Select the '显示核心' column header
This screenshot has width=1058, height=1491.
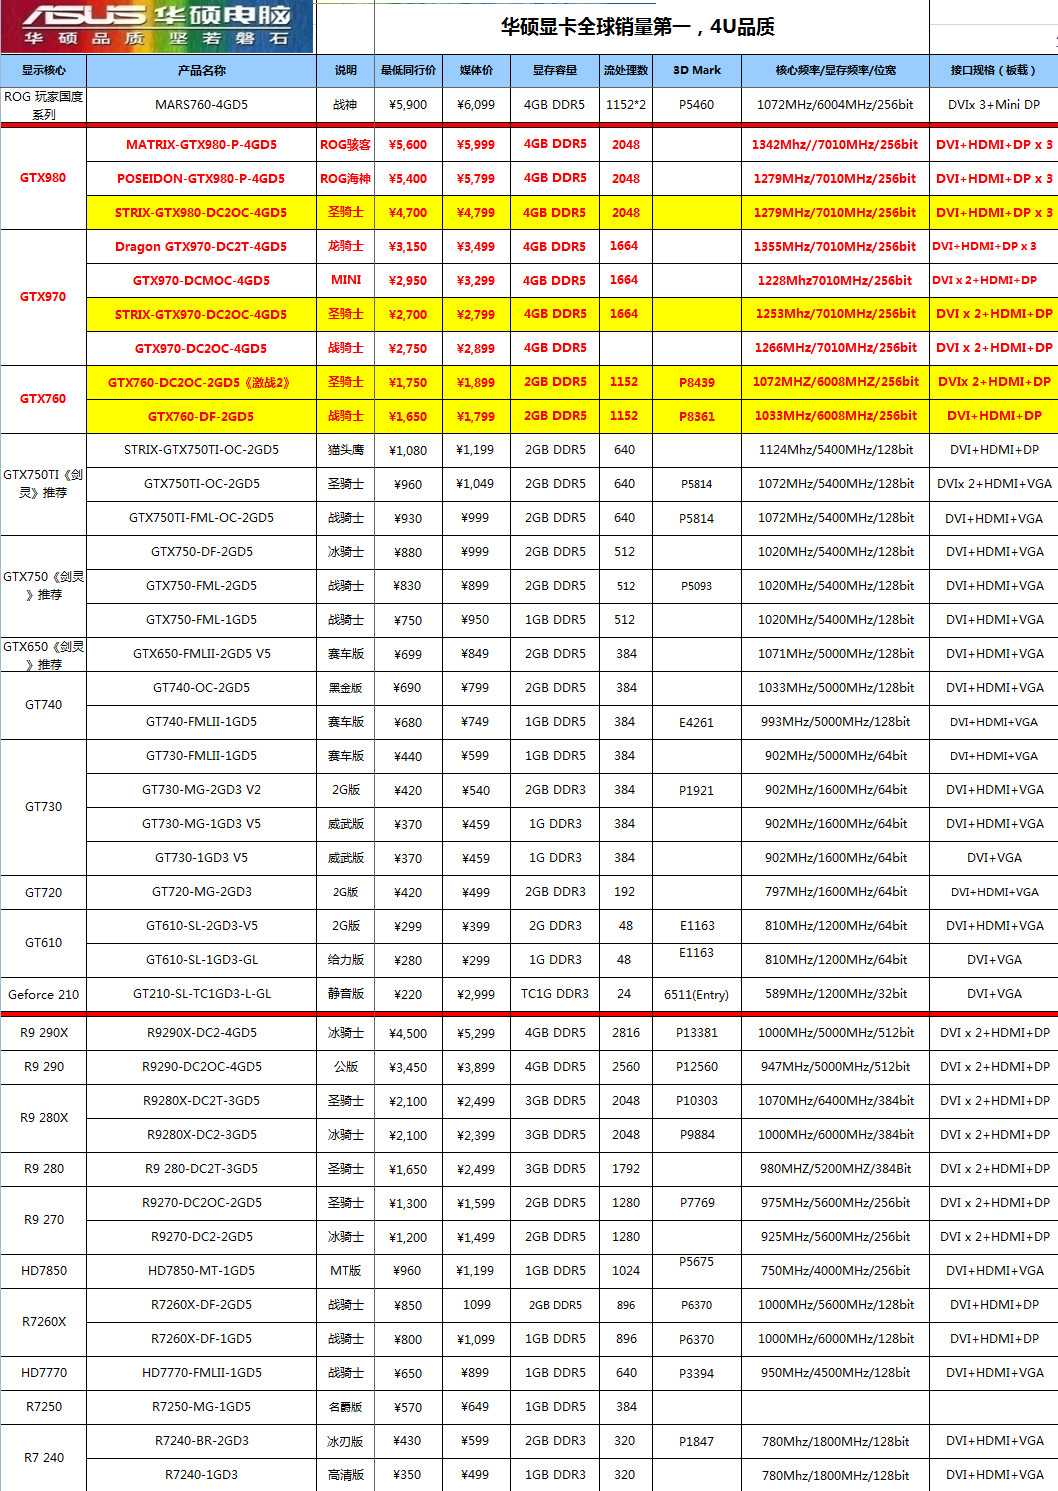coord(43,70)
